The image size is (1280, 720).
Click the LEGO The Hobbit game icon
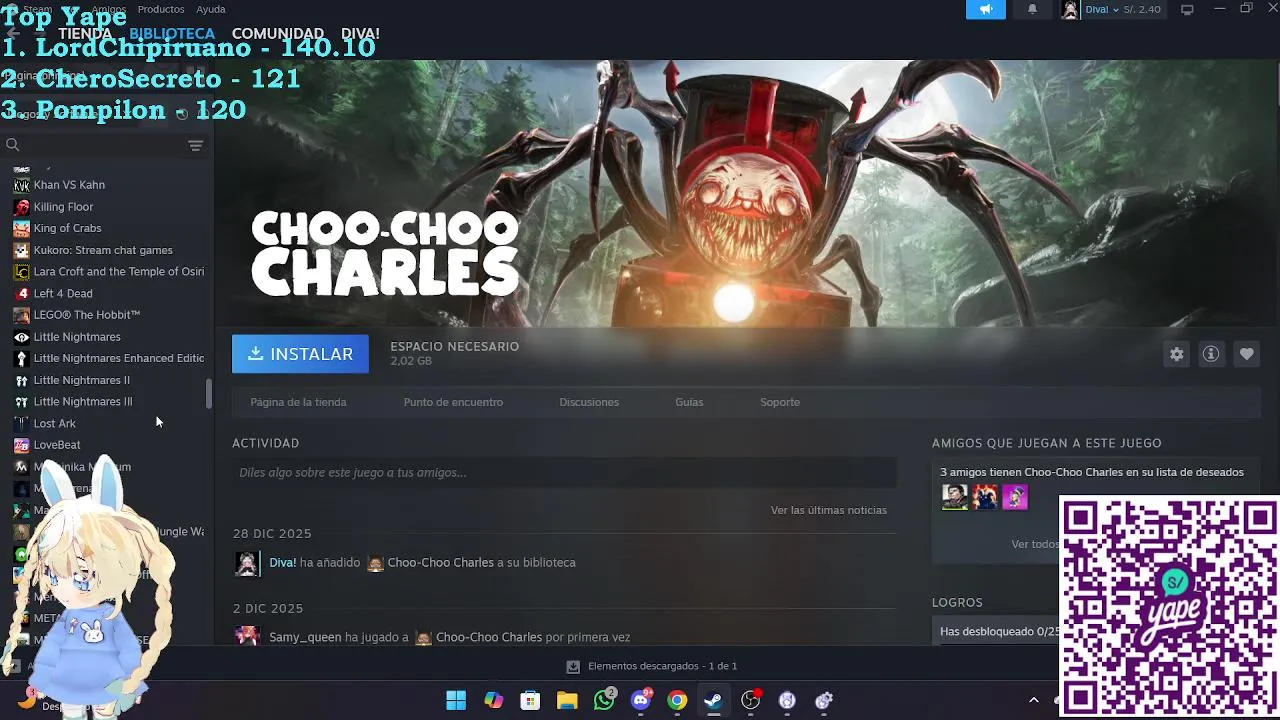(21, 315)
